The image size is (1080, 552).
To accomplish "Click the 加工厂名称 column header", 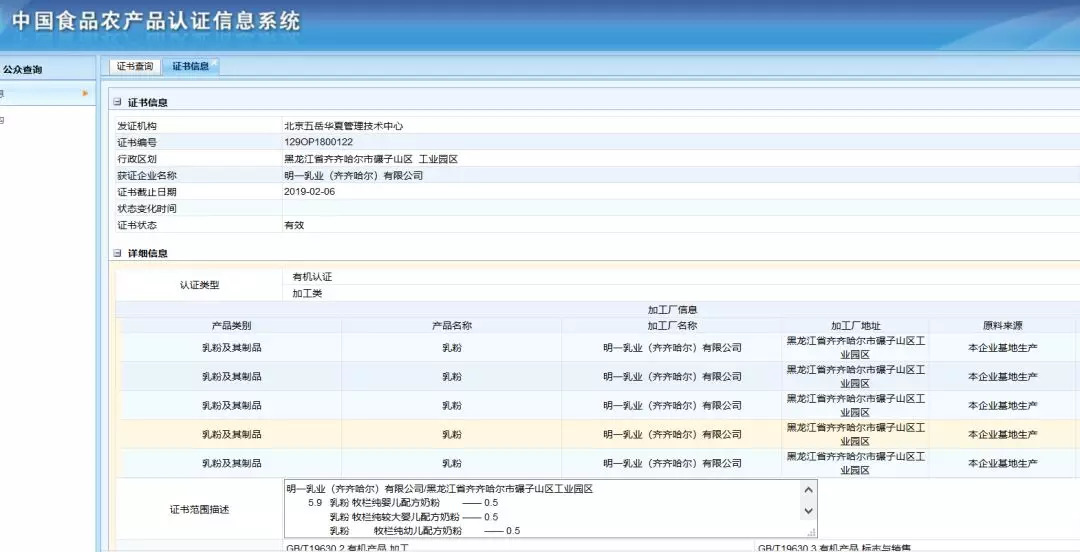I will (x=673, y=325).
